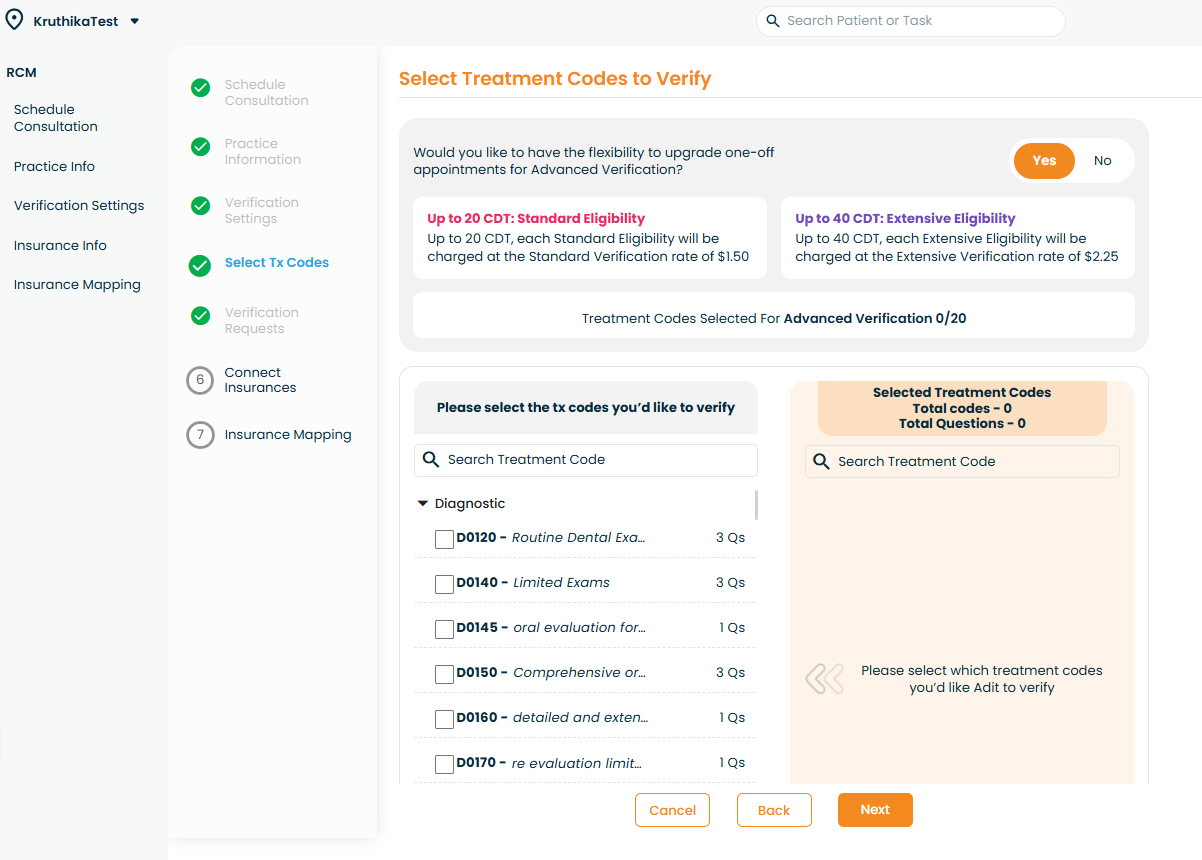Click the green checkmark for Practice Information step

pos(201,147)
